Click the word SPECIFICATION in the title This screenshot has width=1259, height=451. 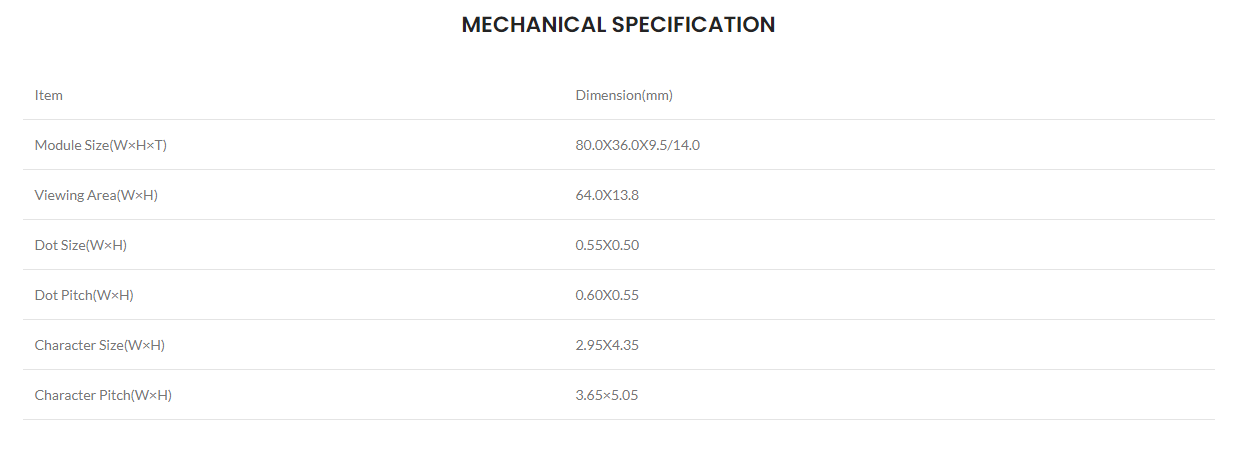(694, 25)
